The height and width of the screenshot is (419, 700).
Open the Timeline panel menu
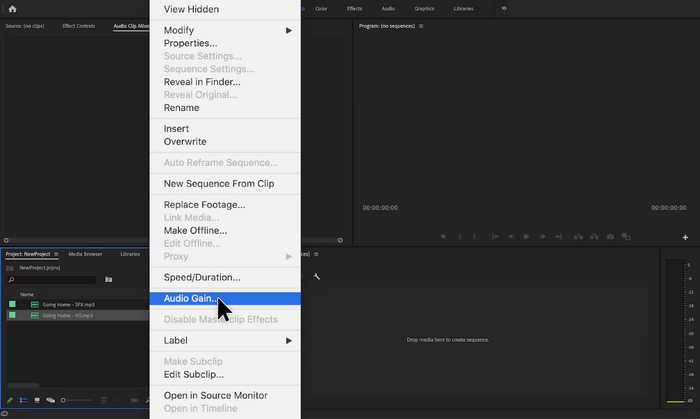(x=316, y=254)
